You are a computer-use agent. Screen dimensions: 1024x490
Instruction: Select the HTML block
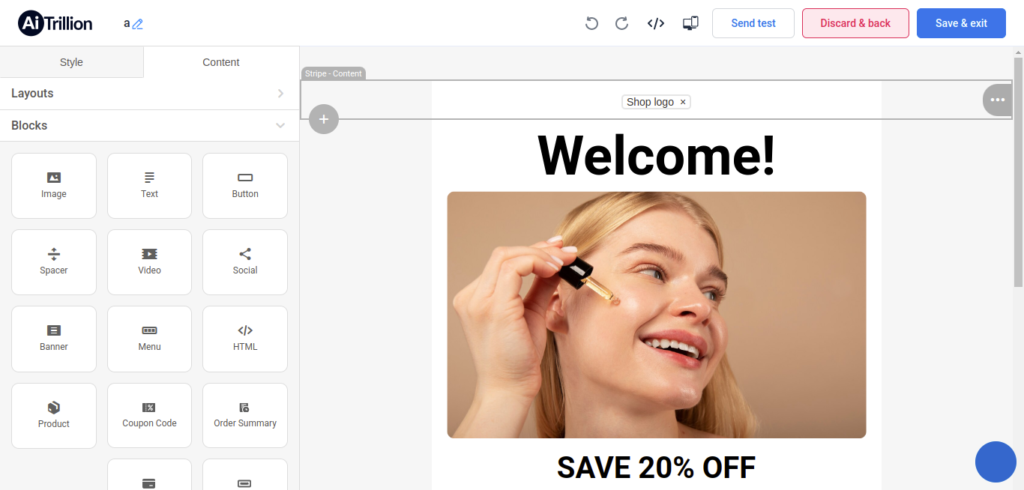[x=245, y=338]
